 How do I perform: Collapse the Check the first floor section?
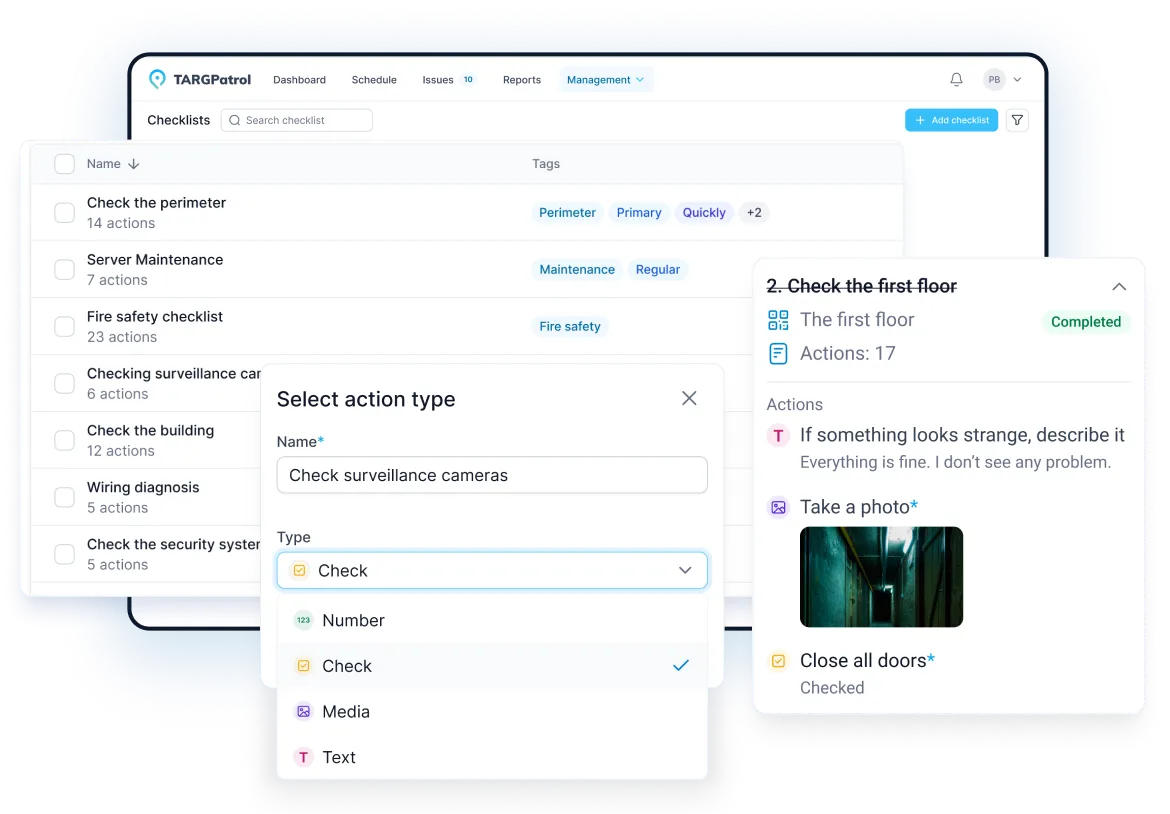click(1119, 286)
